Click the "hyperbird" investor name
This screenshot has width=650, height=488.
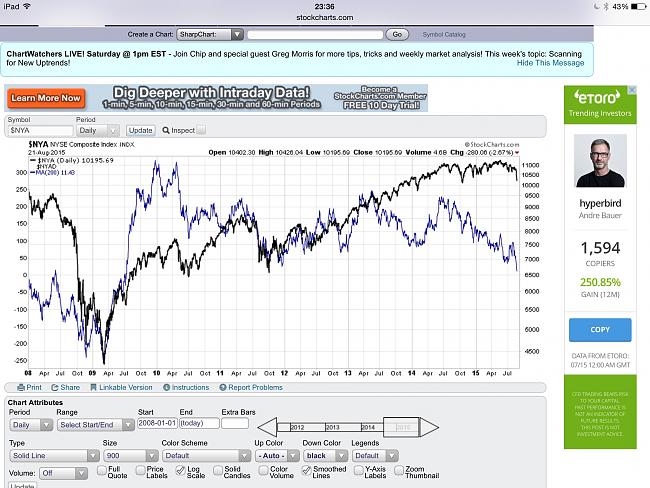(x=600, y=203)
